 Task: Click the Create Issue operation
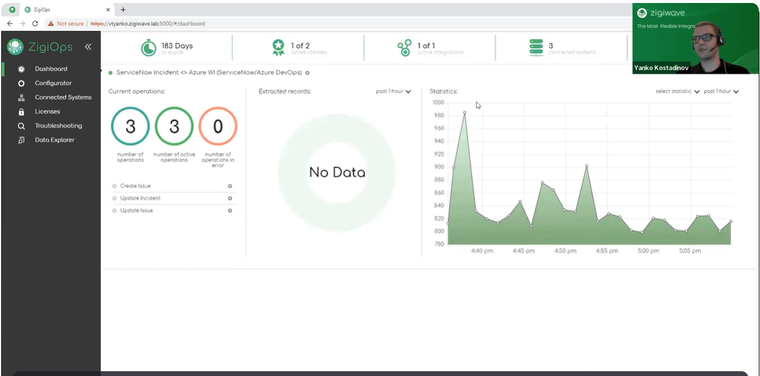click(x=135, y=186)
